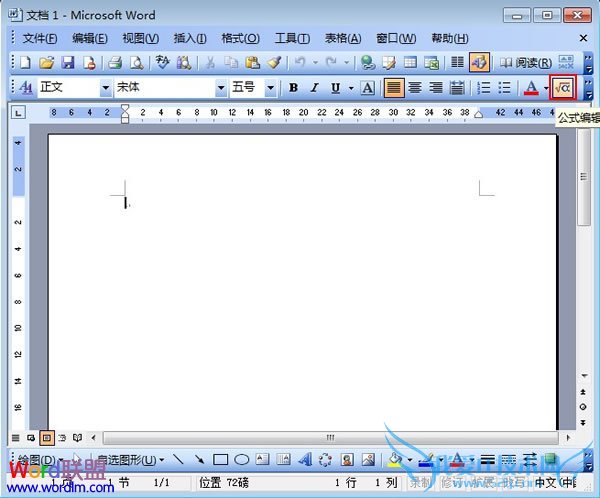Click the 阅读(R) reading layout button

[x=526, y=62]
